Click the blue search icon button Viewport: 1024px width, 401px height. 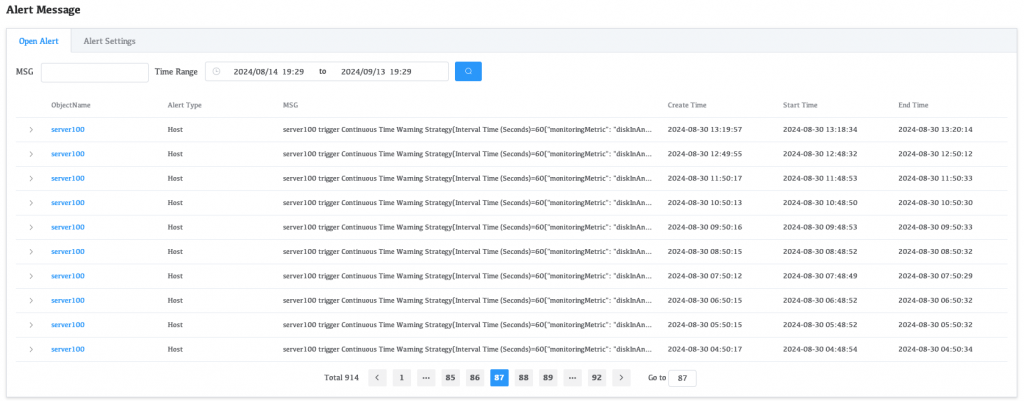click(468, 72)
